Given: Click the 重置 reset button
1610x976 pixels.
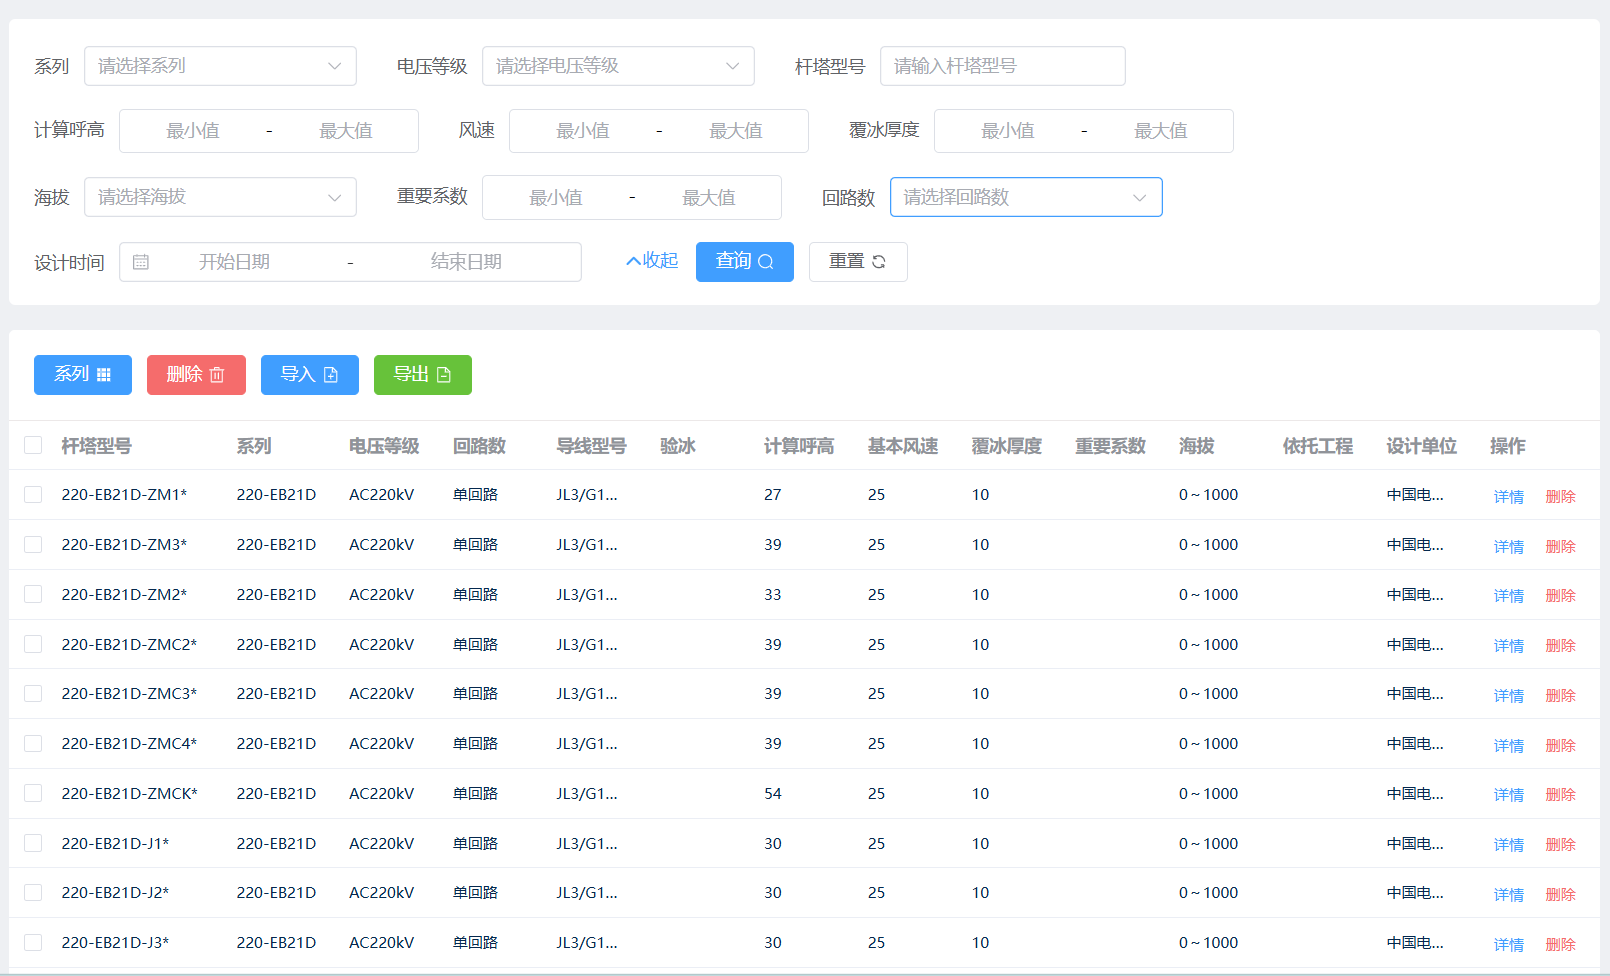Looking at the screenshot, I should pyautogui.click(x=858, y=262).
